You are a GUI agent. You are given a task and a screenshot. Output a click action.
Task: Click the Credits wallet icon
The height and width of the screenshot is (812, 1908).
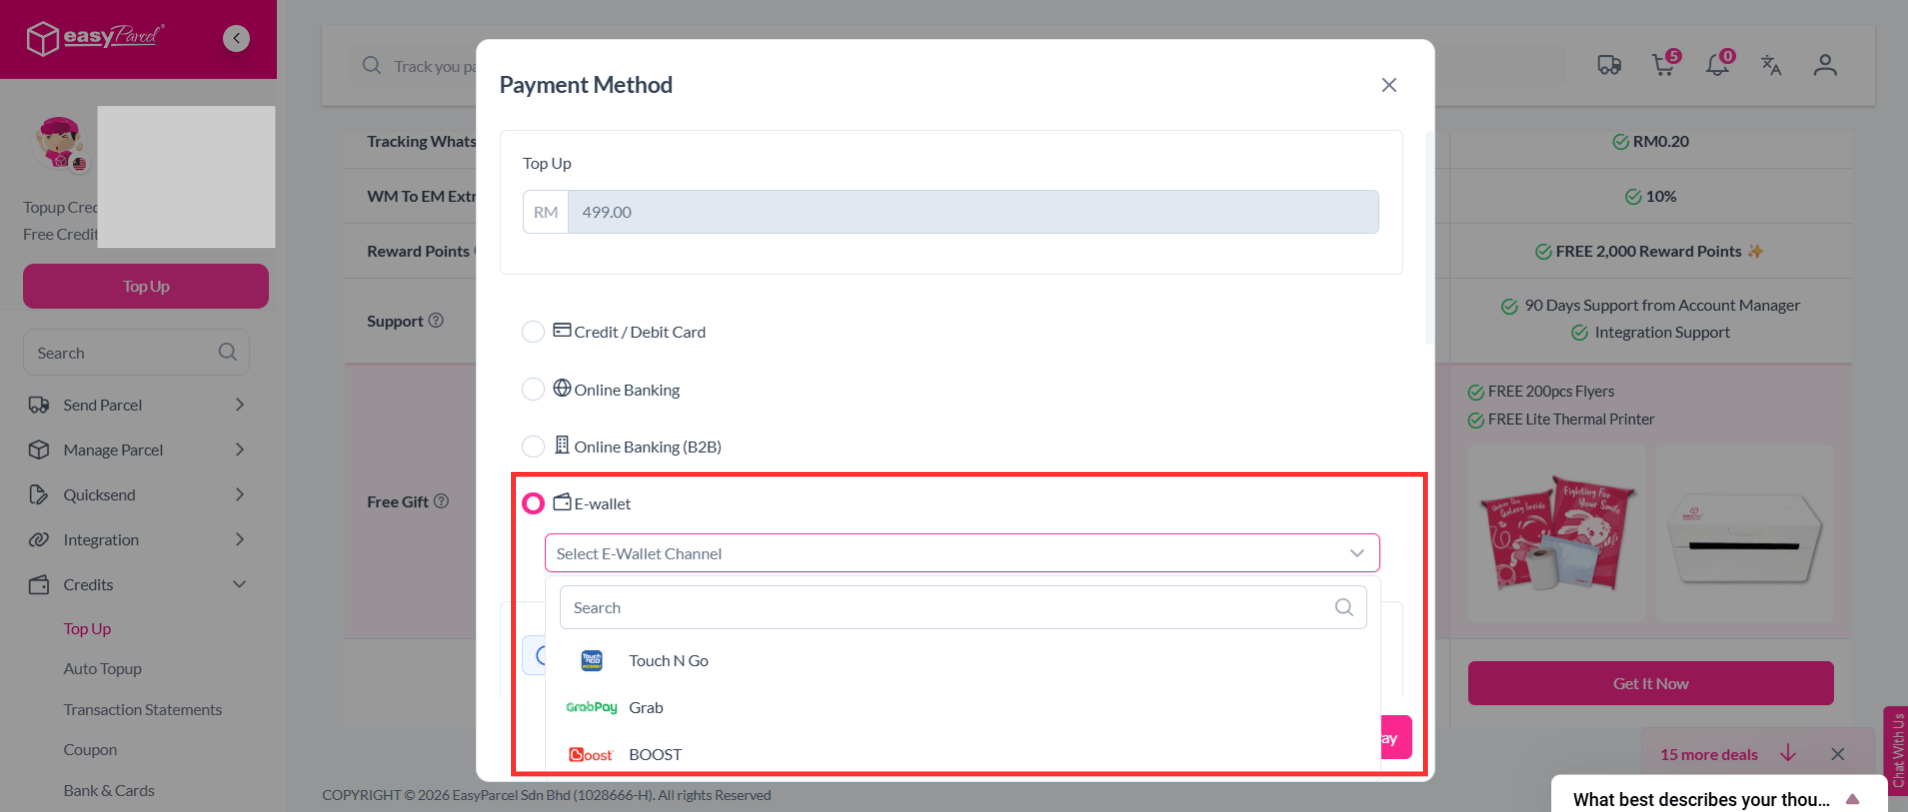point(39,585)
